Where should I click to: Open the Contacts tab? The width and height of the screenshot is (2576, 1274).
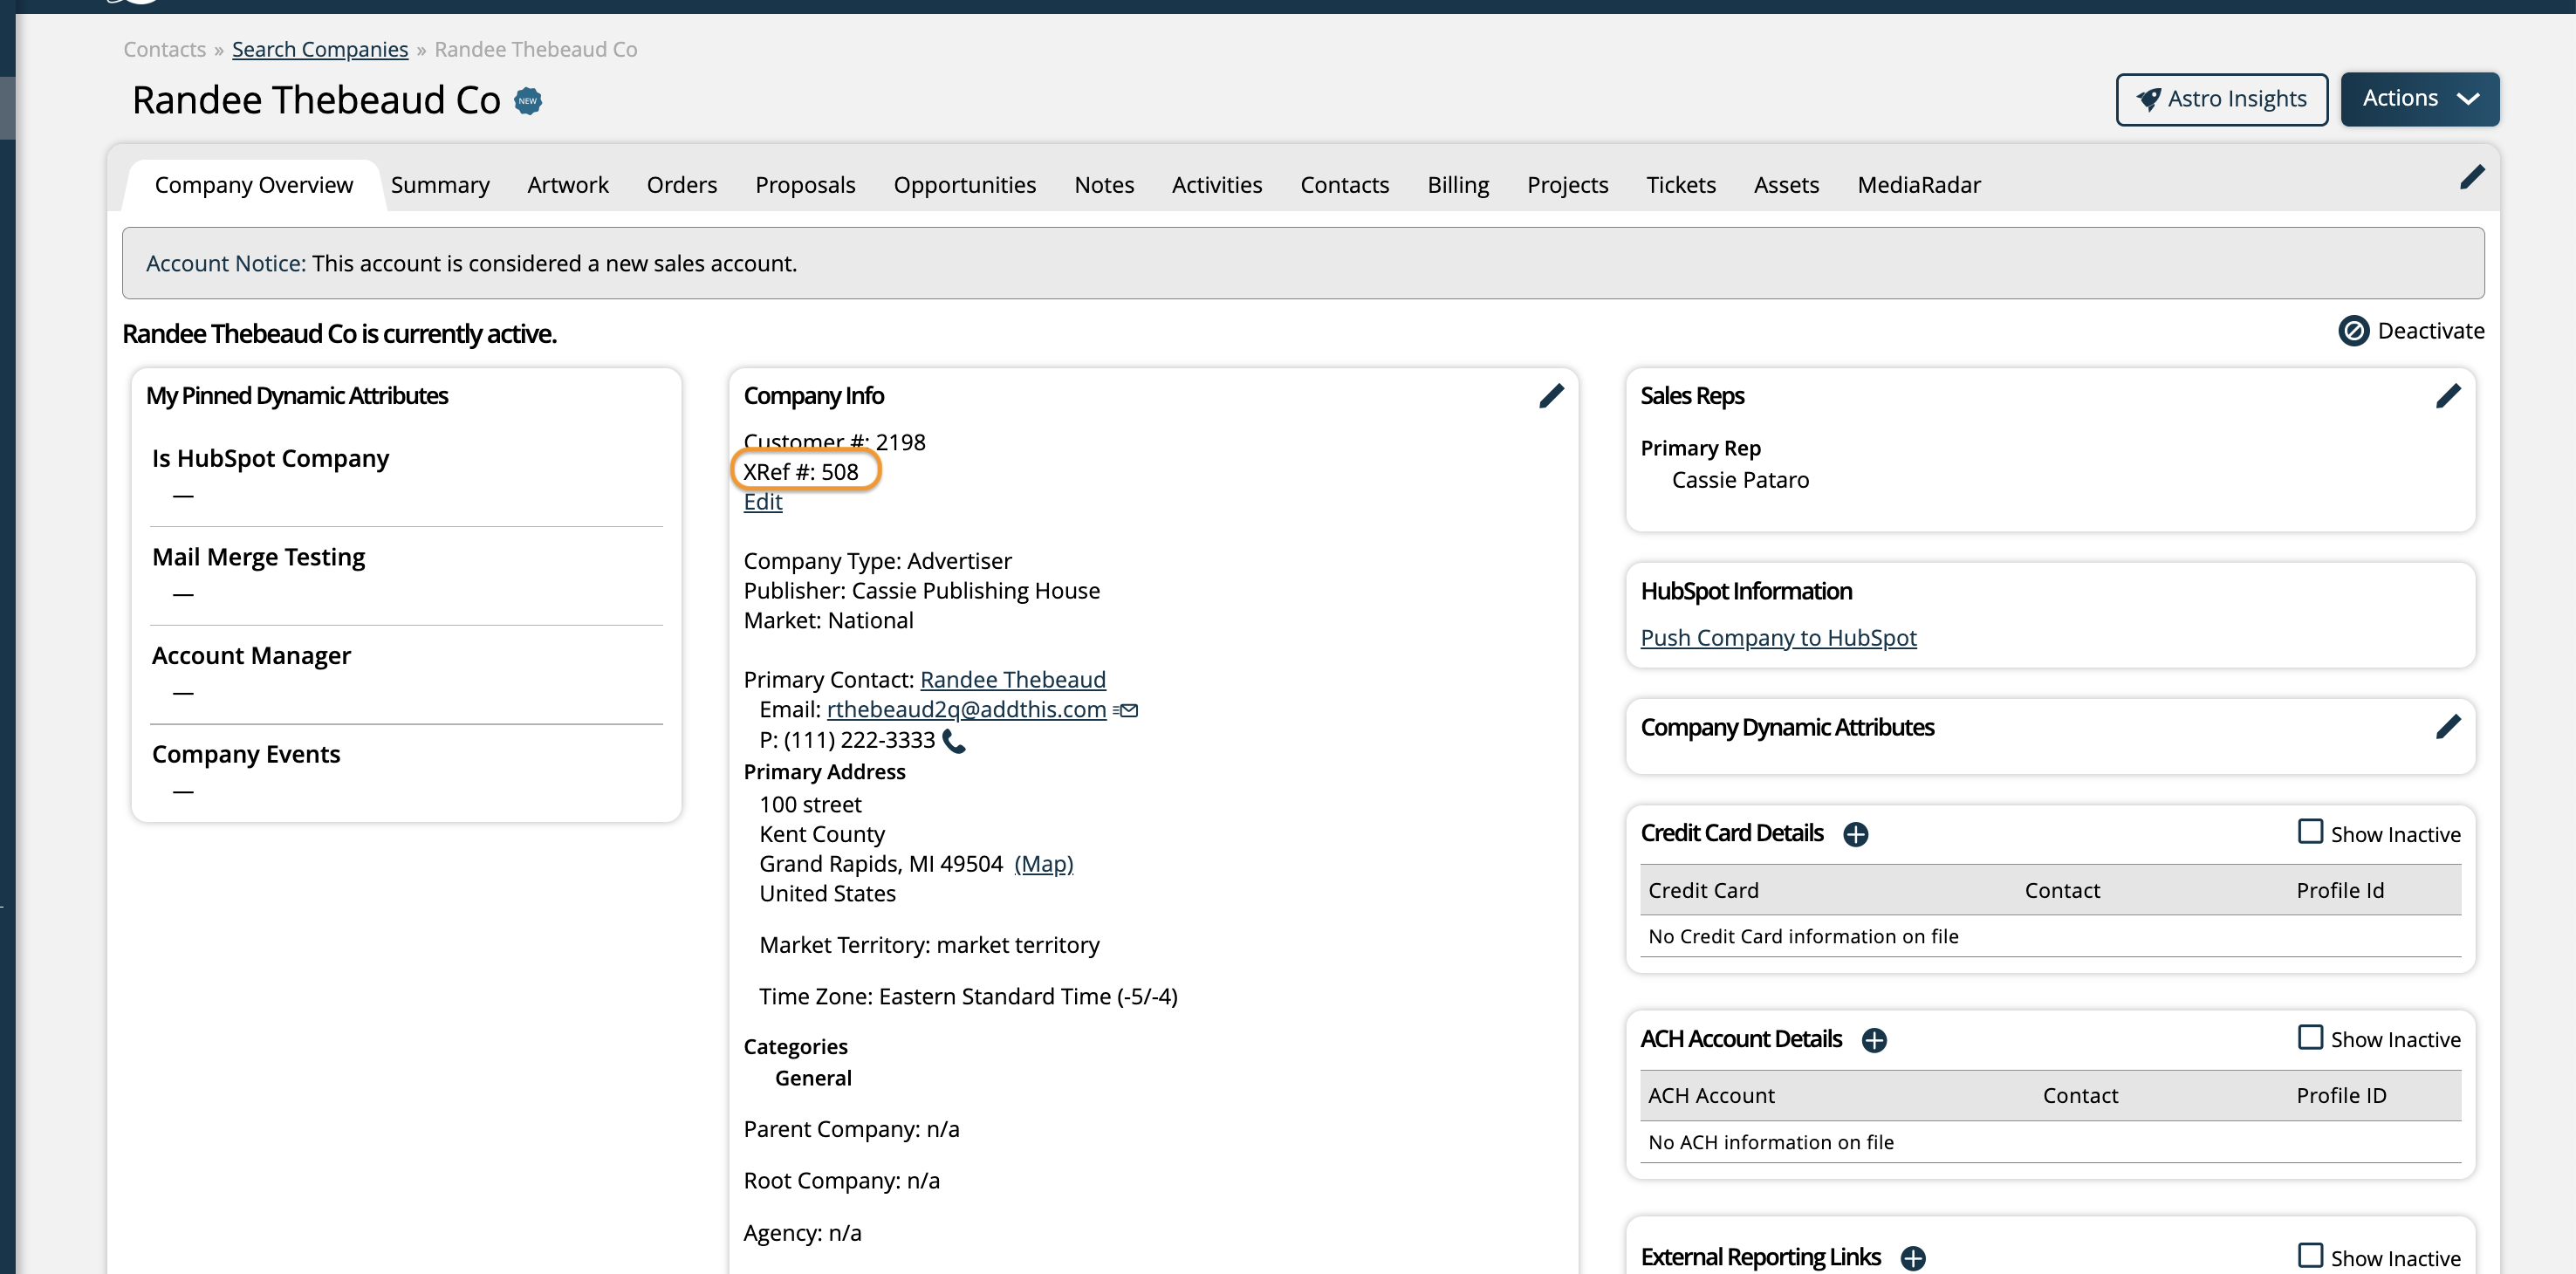[1344, 185]
